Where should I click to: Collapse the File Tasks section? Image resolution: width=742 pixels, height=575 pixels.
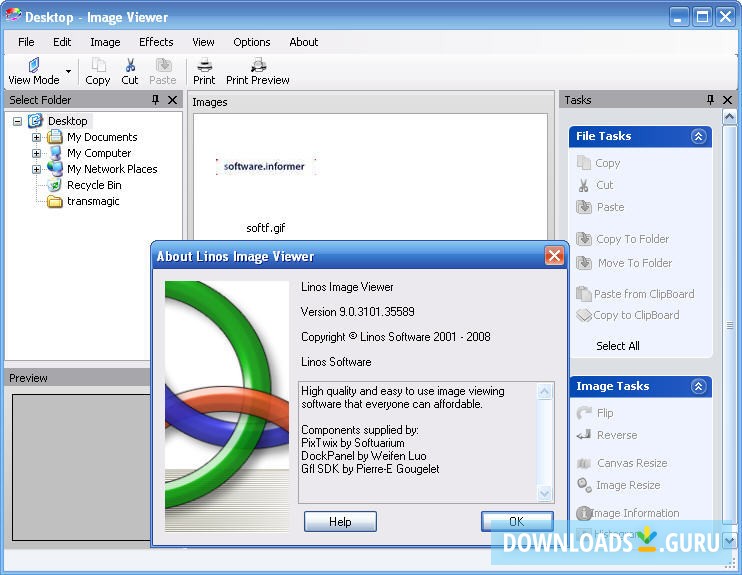[698, 136]
